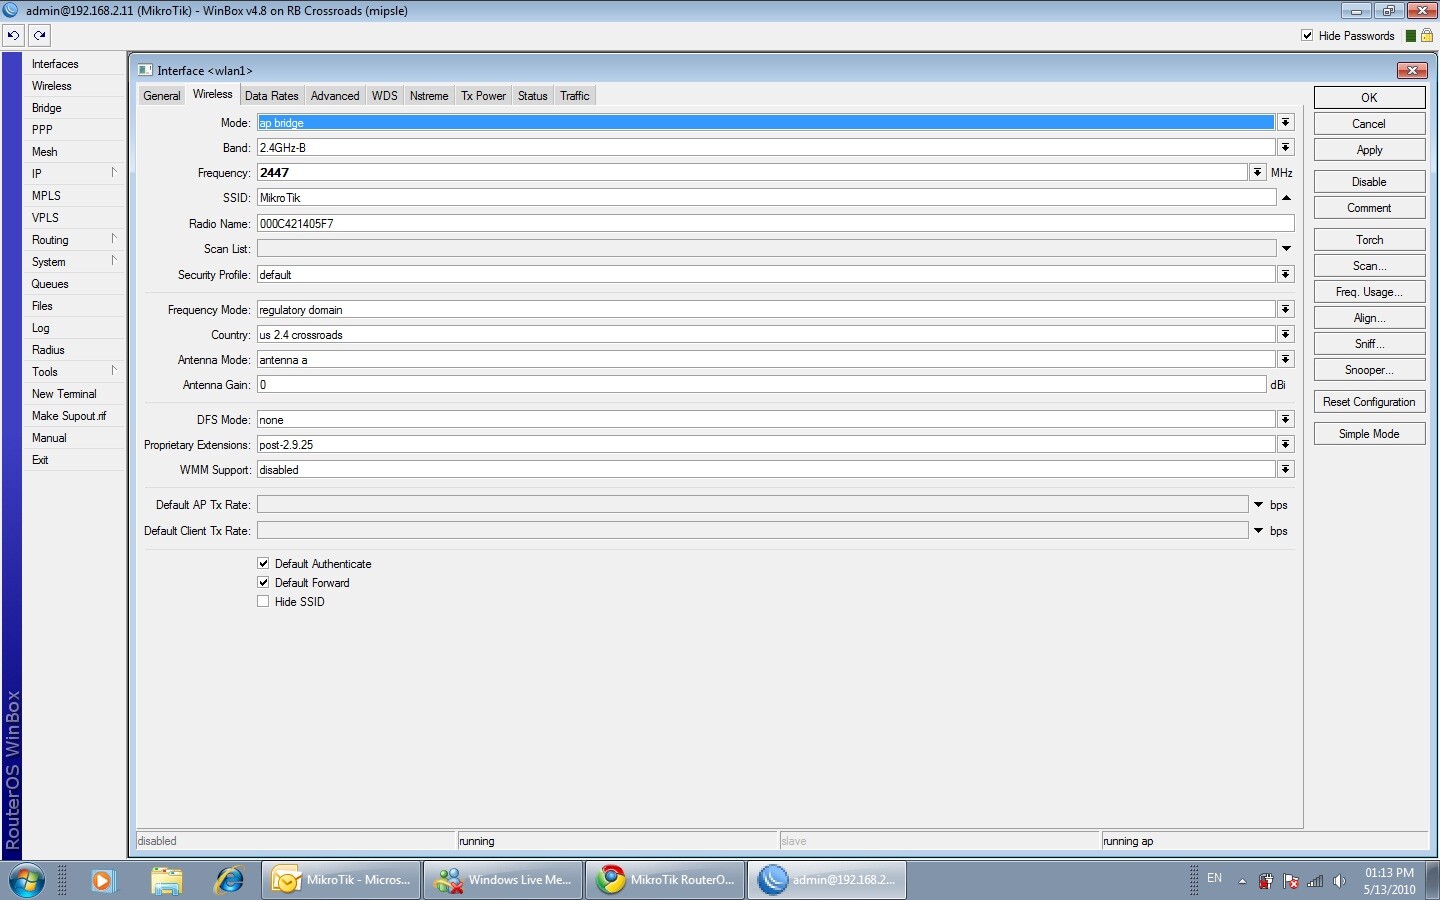
Task: Click the green status indicator square
Action: click(1410, 36)
